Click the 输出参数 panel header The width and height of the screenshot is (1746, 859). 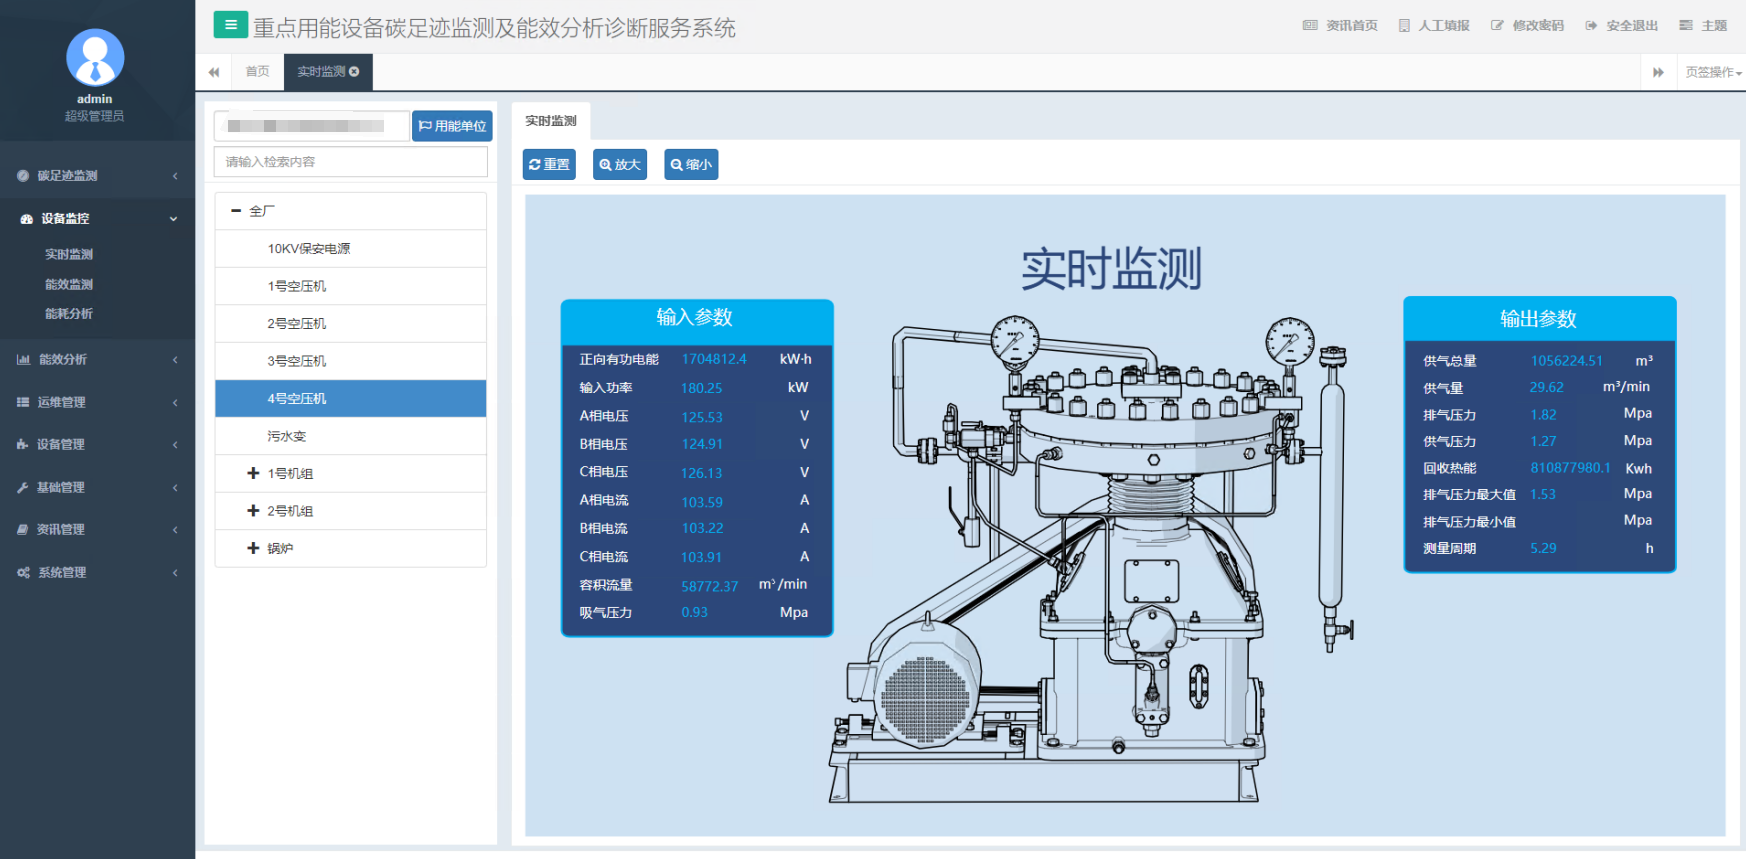click(x=1540, y=319)
